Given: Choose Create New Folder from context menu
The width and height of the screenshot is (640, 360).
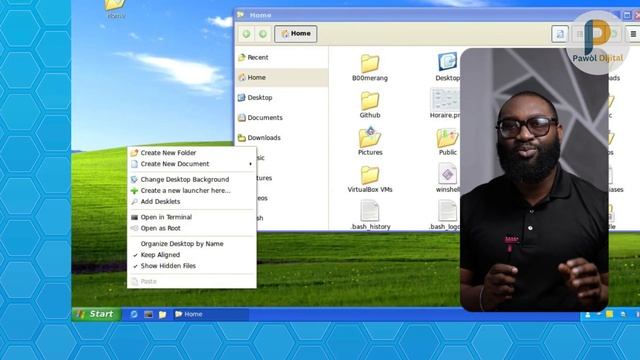Looking at the screenshot, I should pyautogui.click(x=191, y=153).
